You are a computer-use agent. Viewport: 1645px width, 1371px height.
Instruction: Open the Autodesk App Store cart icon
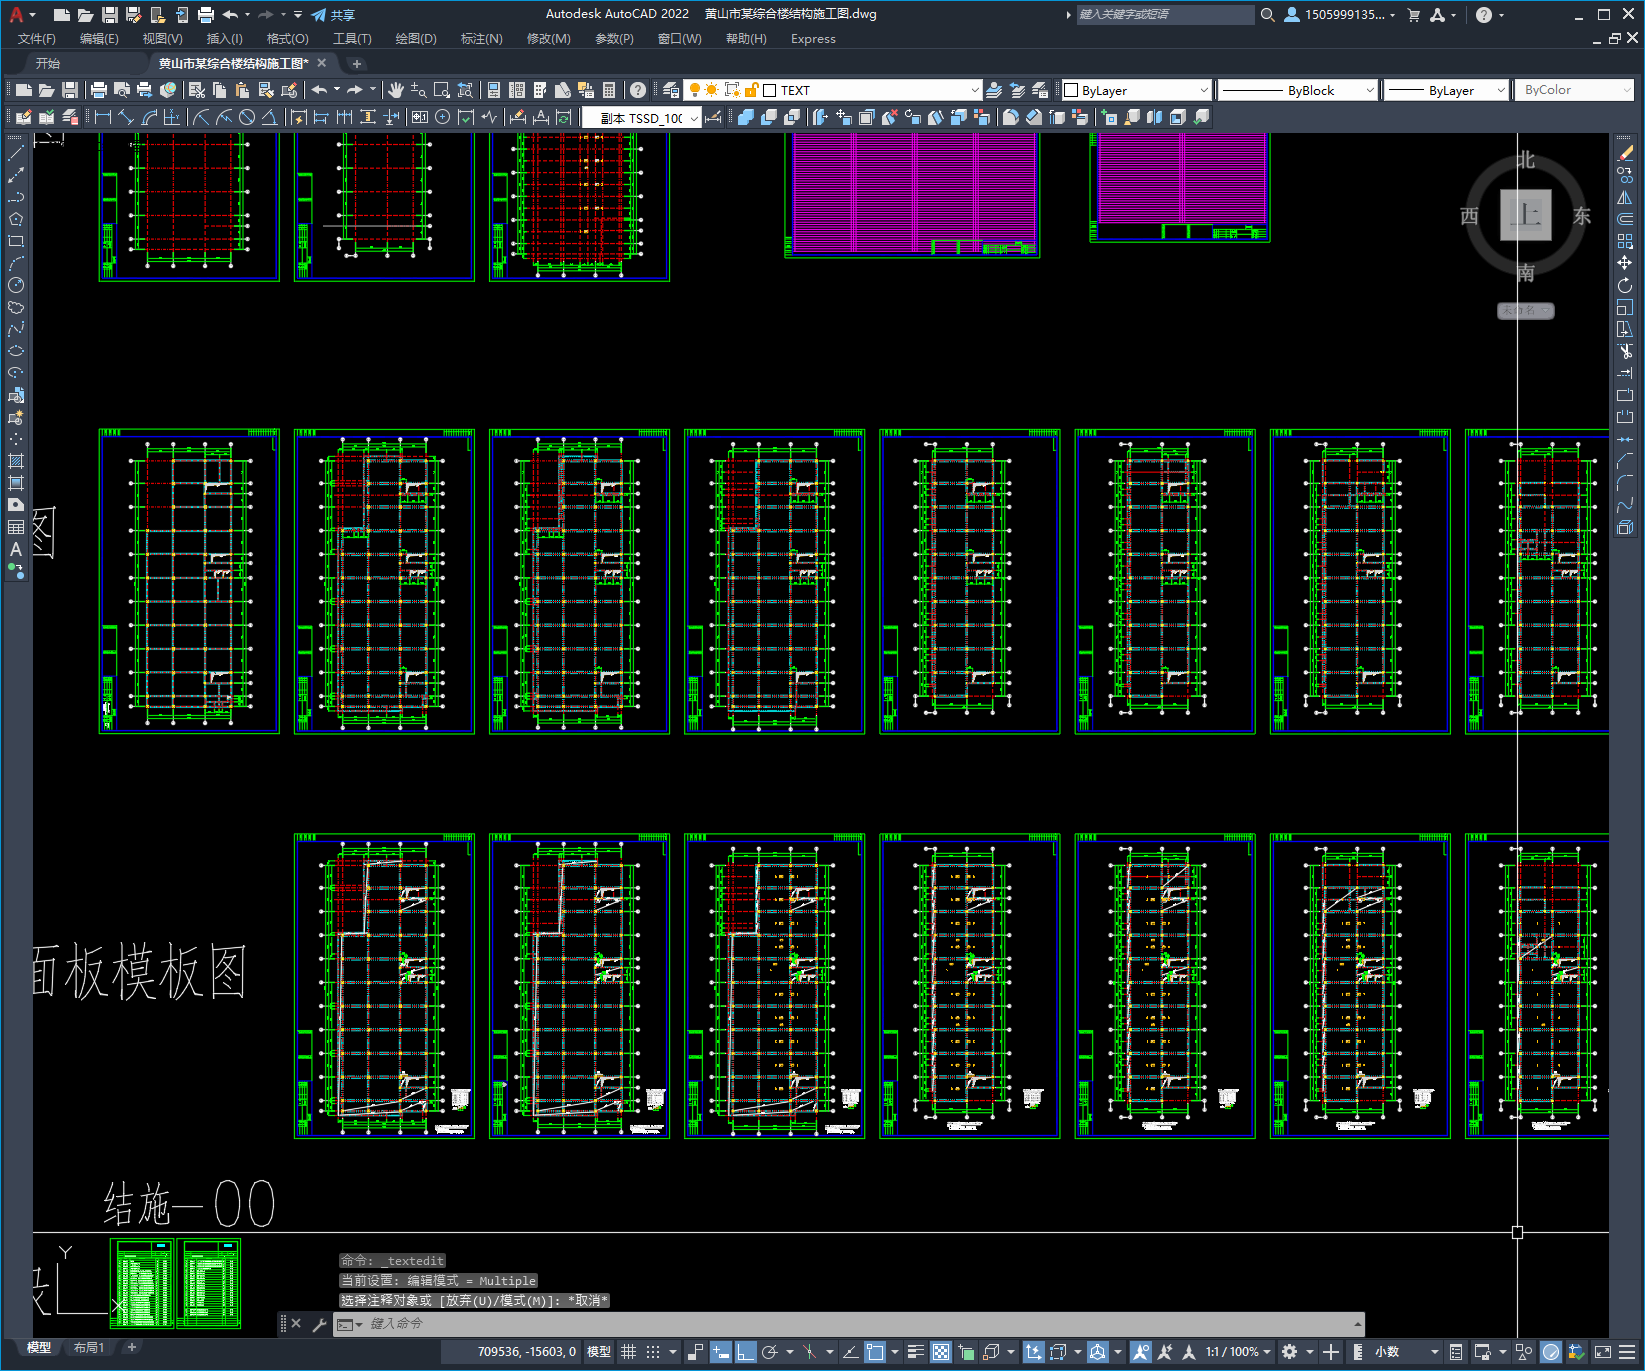[x=1413, y=15]
